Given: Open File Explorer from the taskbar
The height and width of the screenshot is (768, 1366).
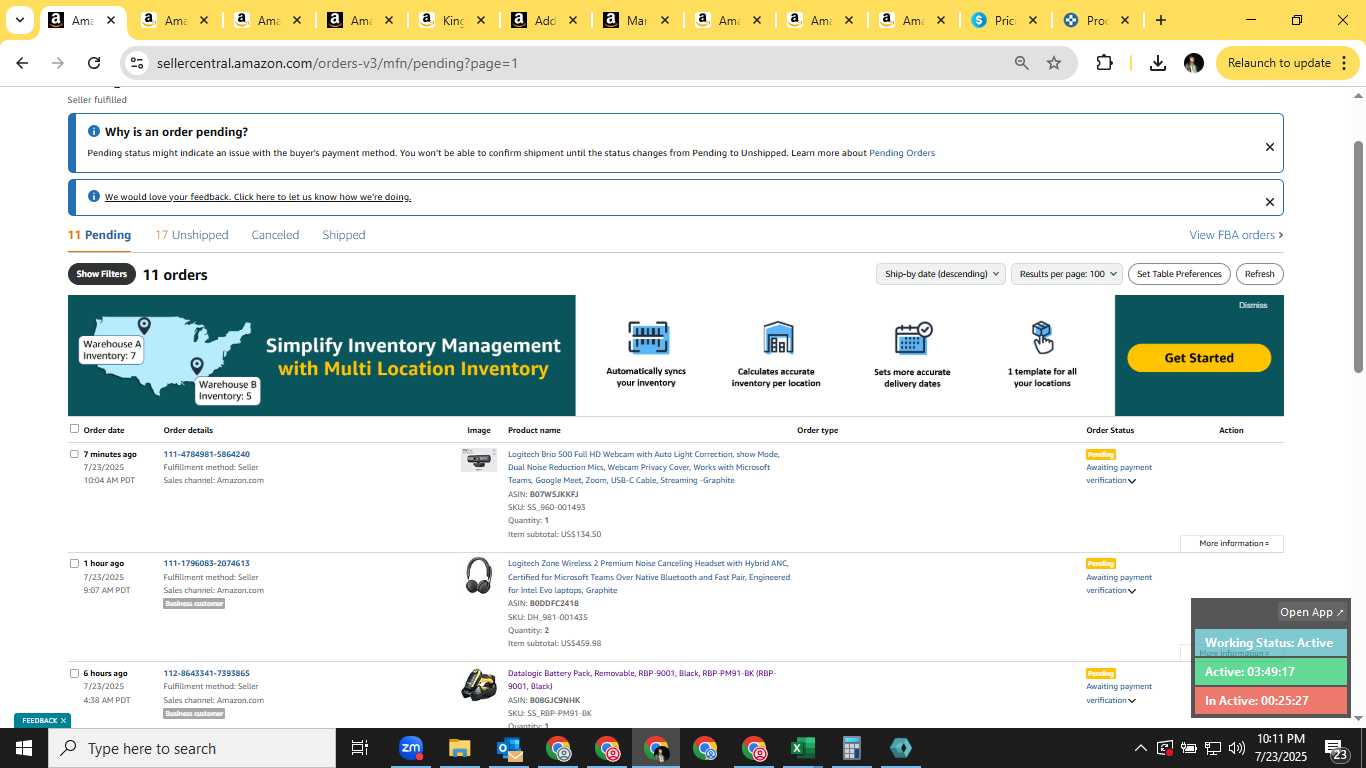Looking at the screenshot, I should point(459,748).
